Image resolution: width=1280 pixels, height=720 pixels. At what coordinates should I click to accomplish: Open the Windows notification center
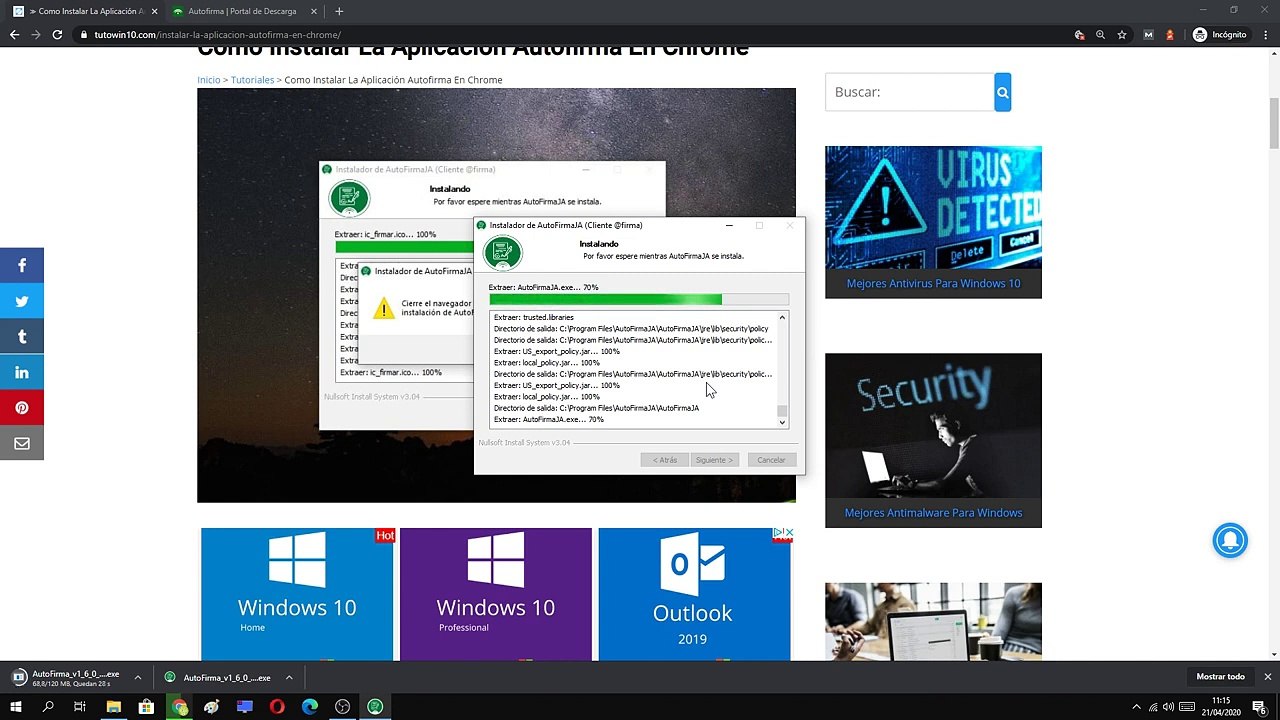[1259, 707]
